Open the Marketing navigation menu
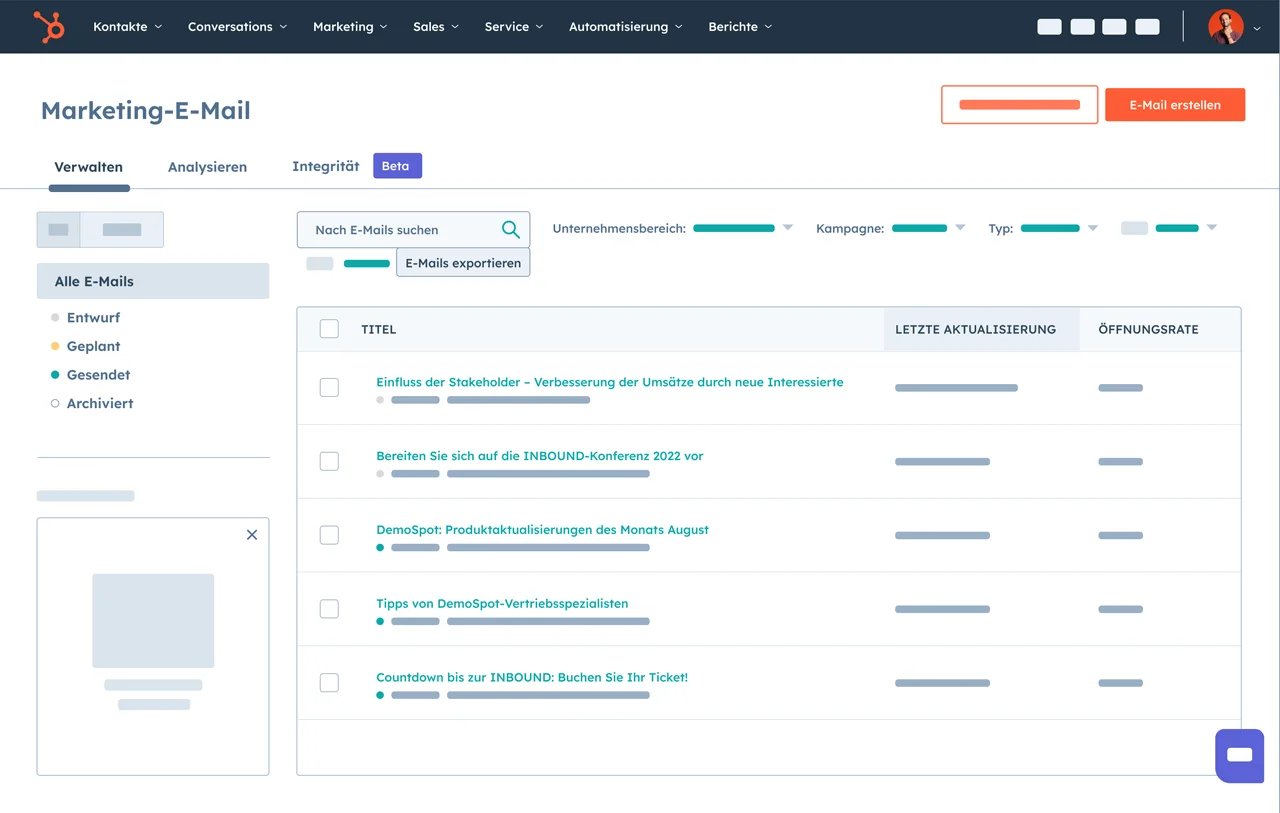1280x813 pixels. coord(349,27)
